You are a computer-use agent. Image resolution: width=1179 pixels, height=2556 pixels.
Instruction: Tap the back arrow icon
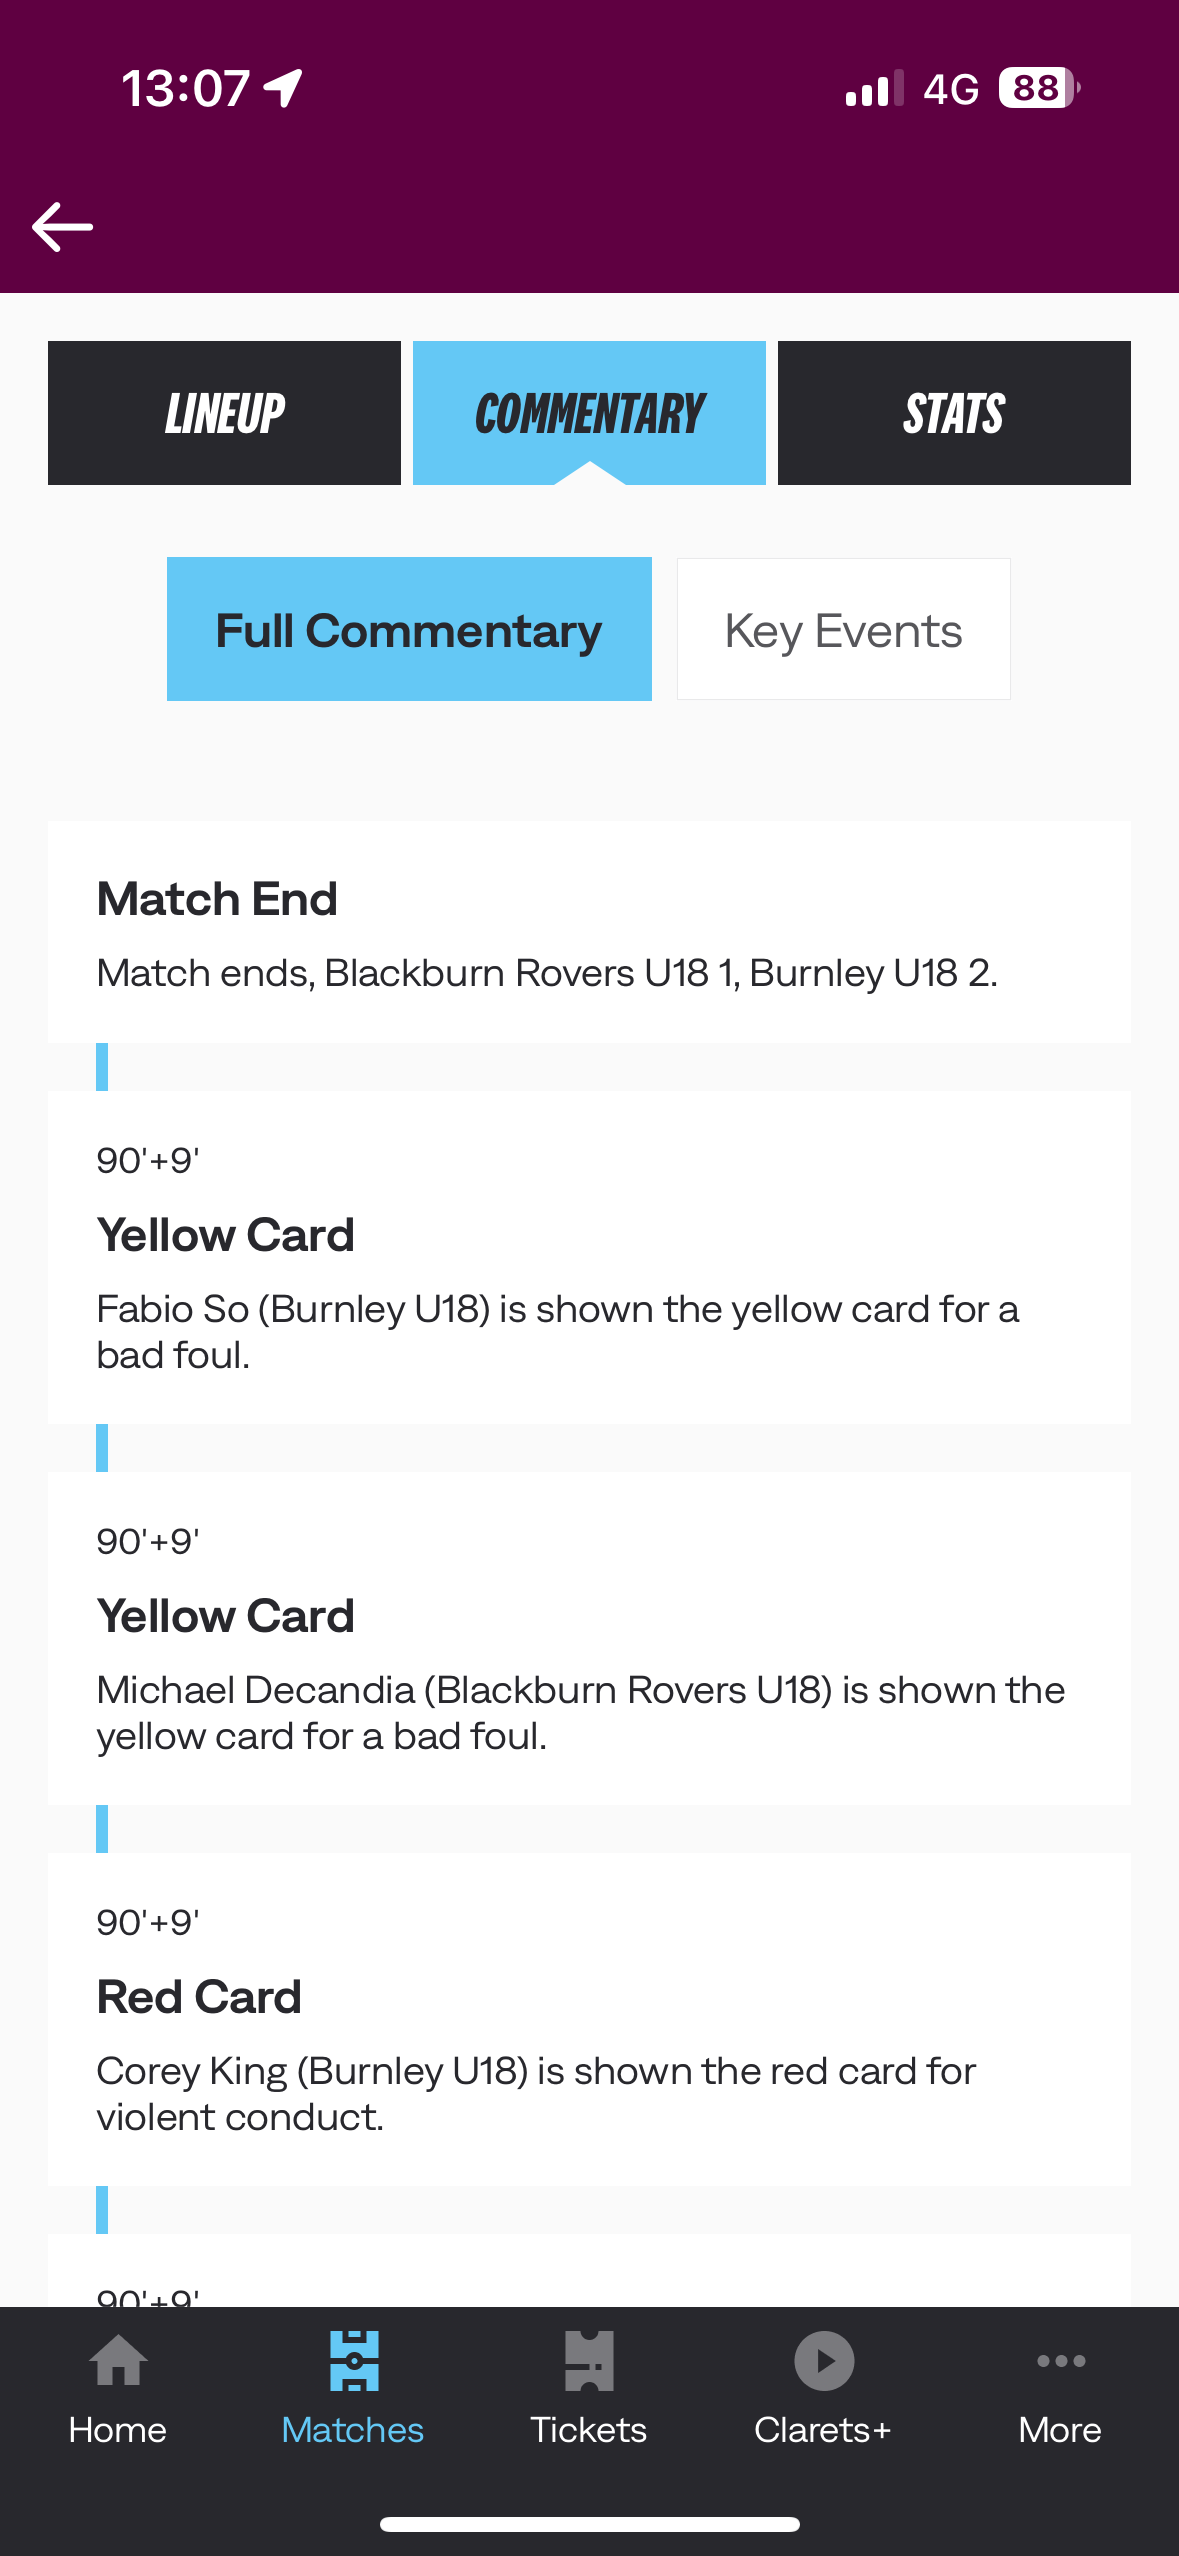click(62, 227)
